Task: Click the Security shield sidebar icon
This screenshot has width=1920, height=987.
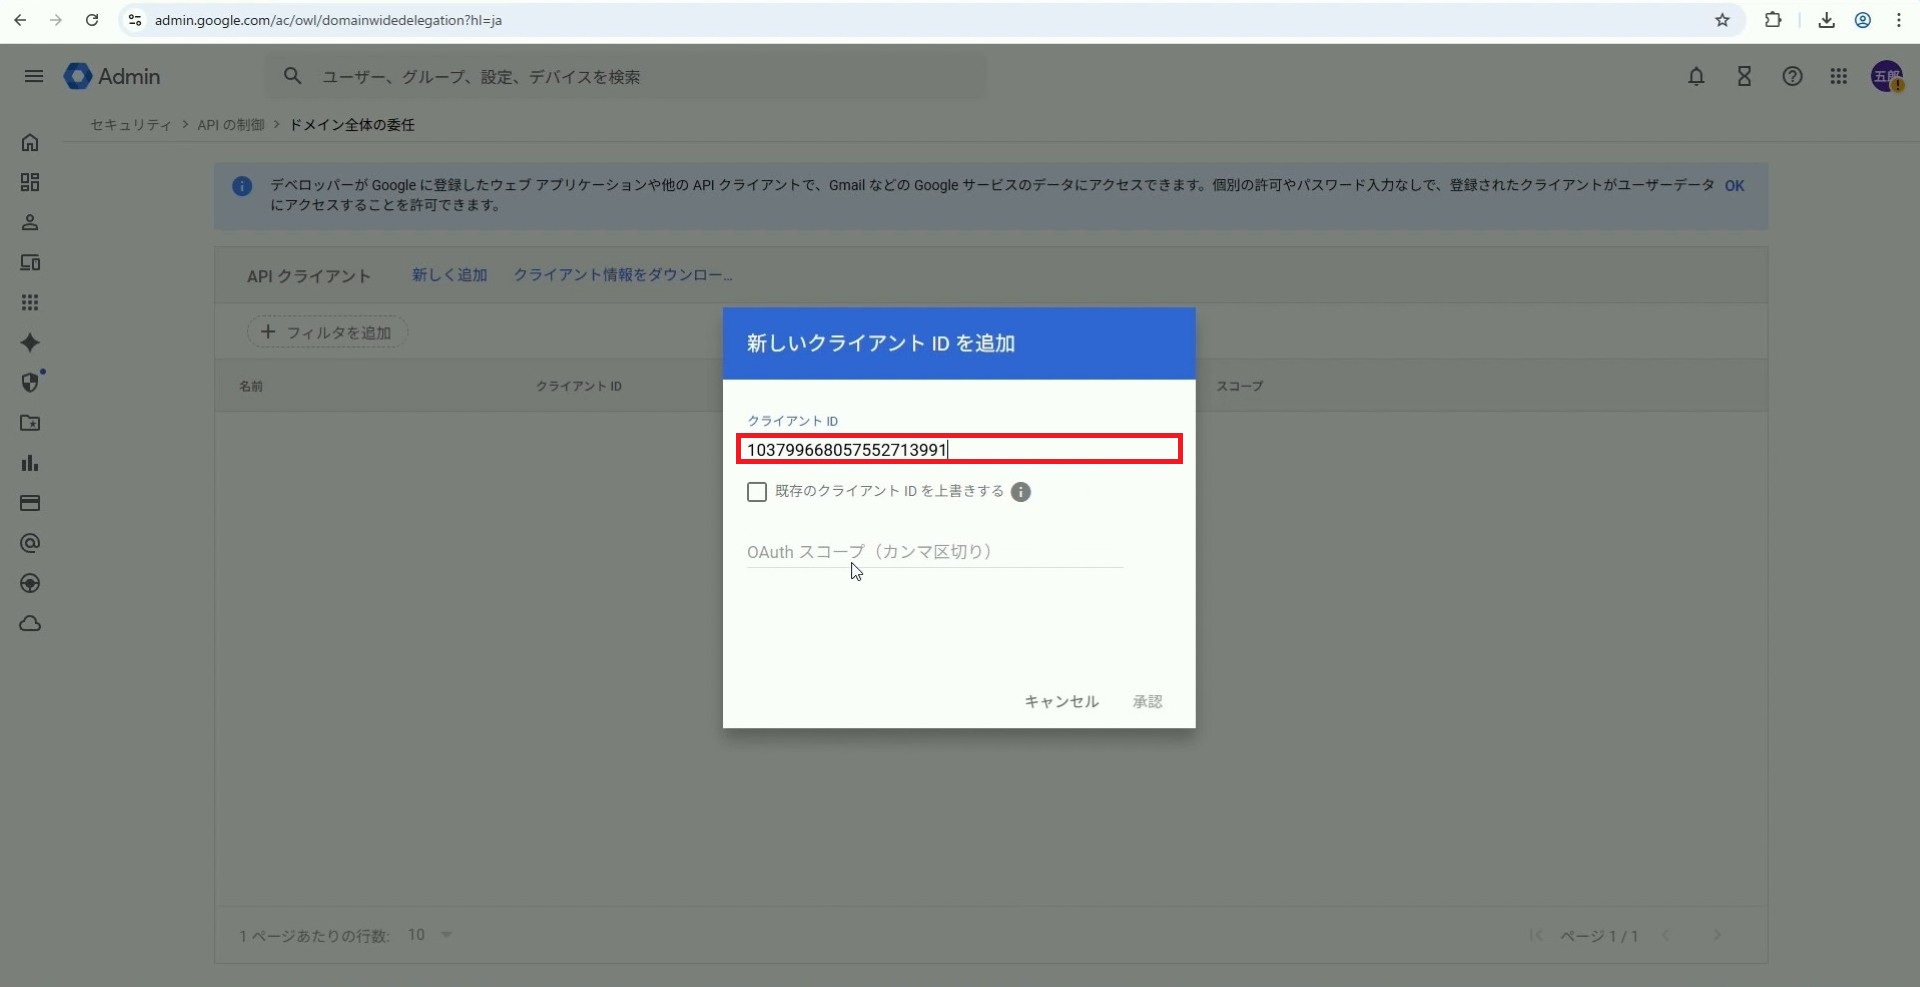Action: (x=30, y=383)
